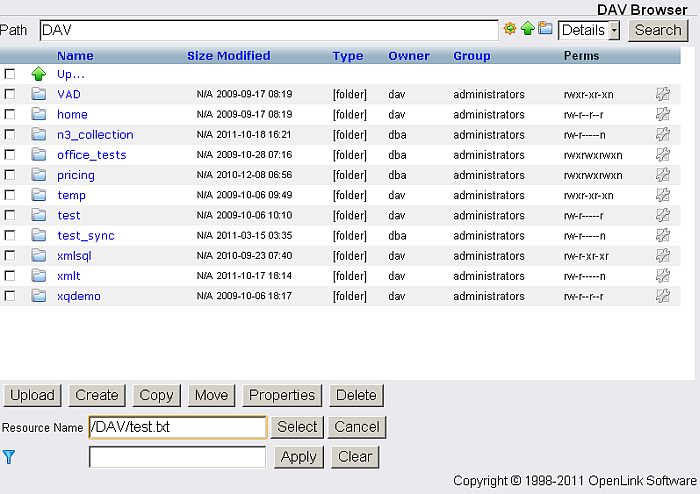This screenshot has width=700, height=494.
Task: Click the green up-arrow icon in the toolbar
Action: [x=528, y=29]
